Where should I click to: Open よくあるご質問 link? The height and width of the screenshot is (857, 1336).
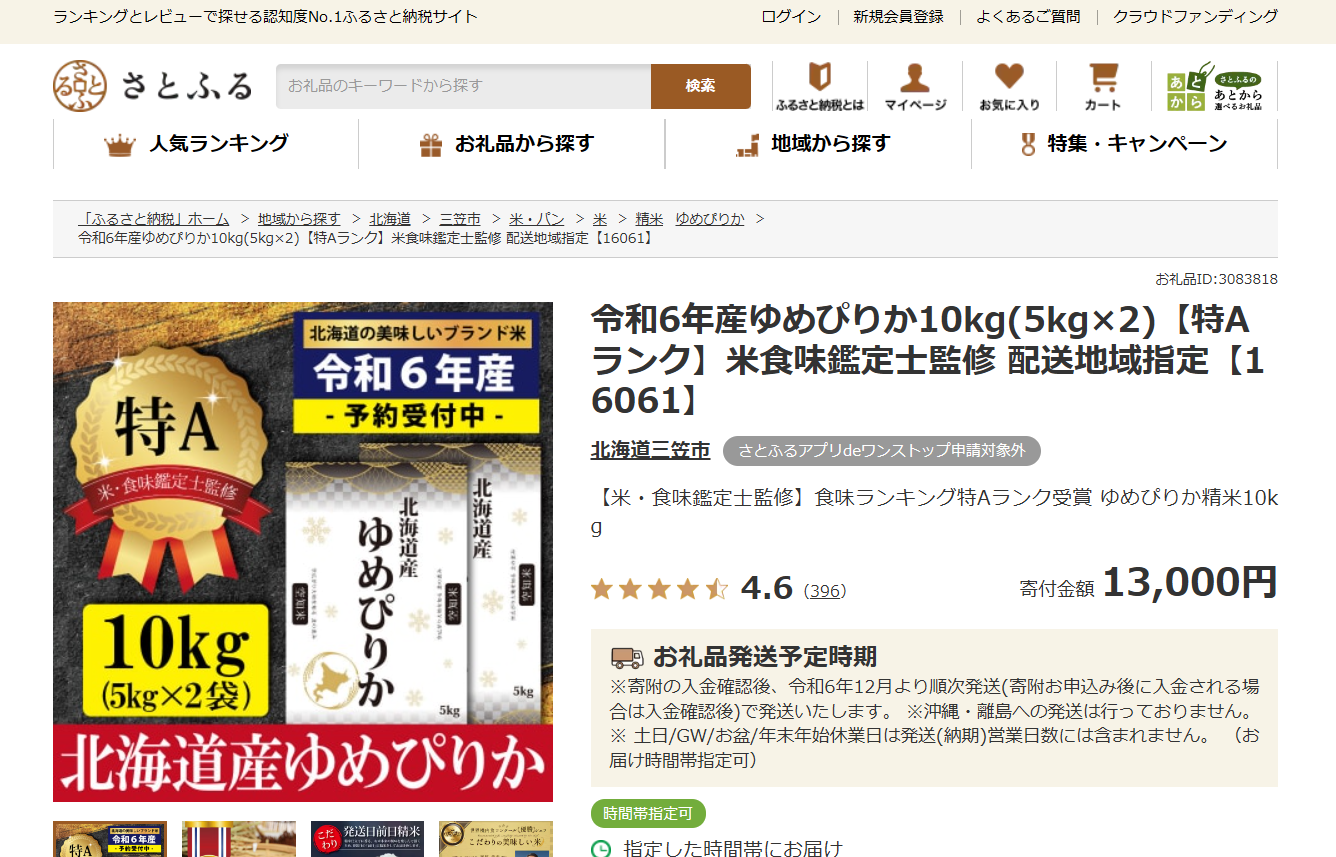pos(1028,17)
